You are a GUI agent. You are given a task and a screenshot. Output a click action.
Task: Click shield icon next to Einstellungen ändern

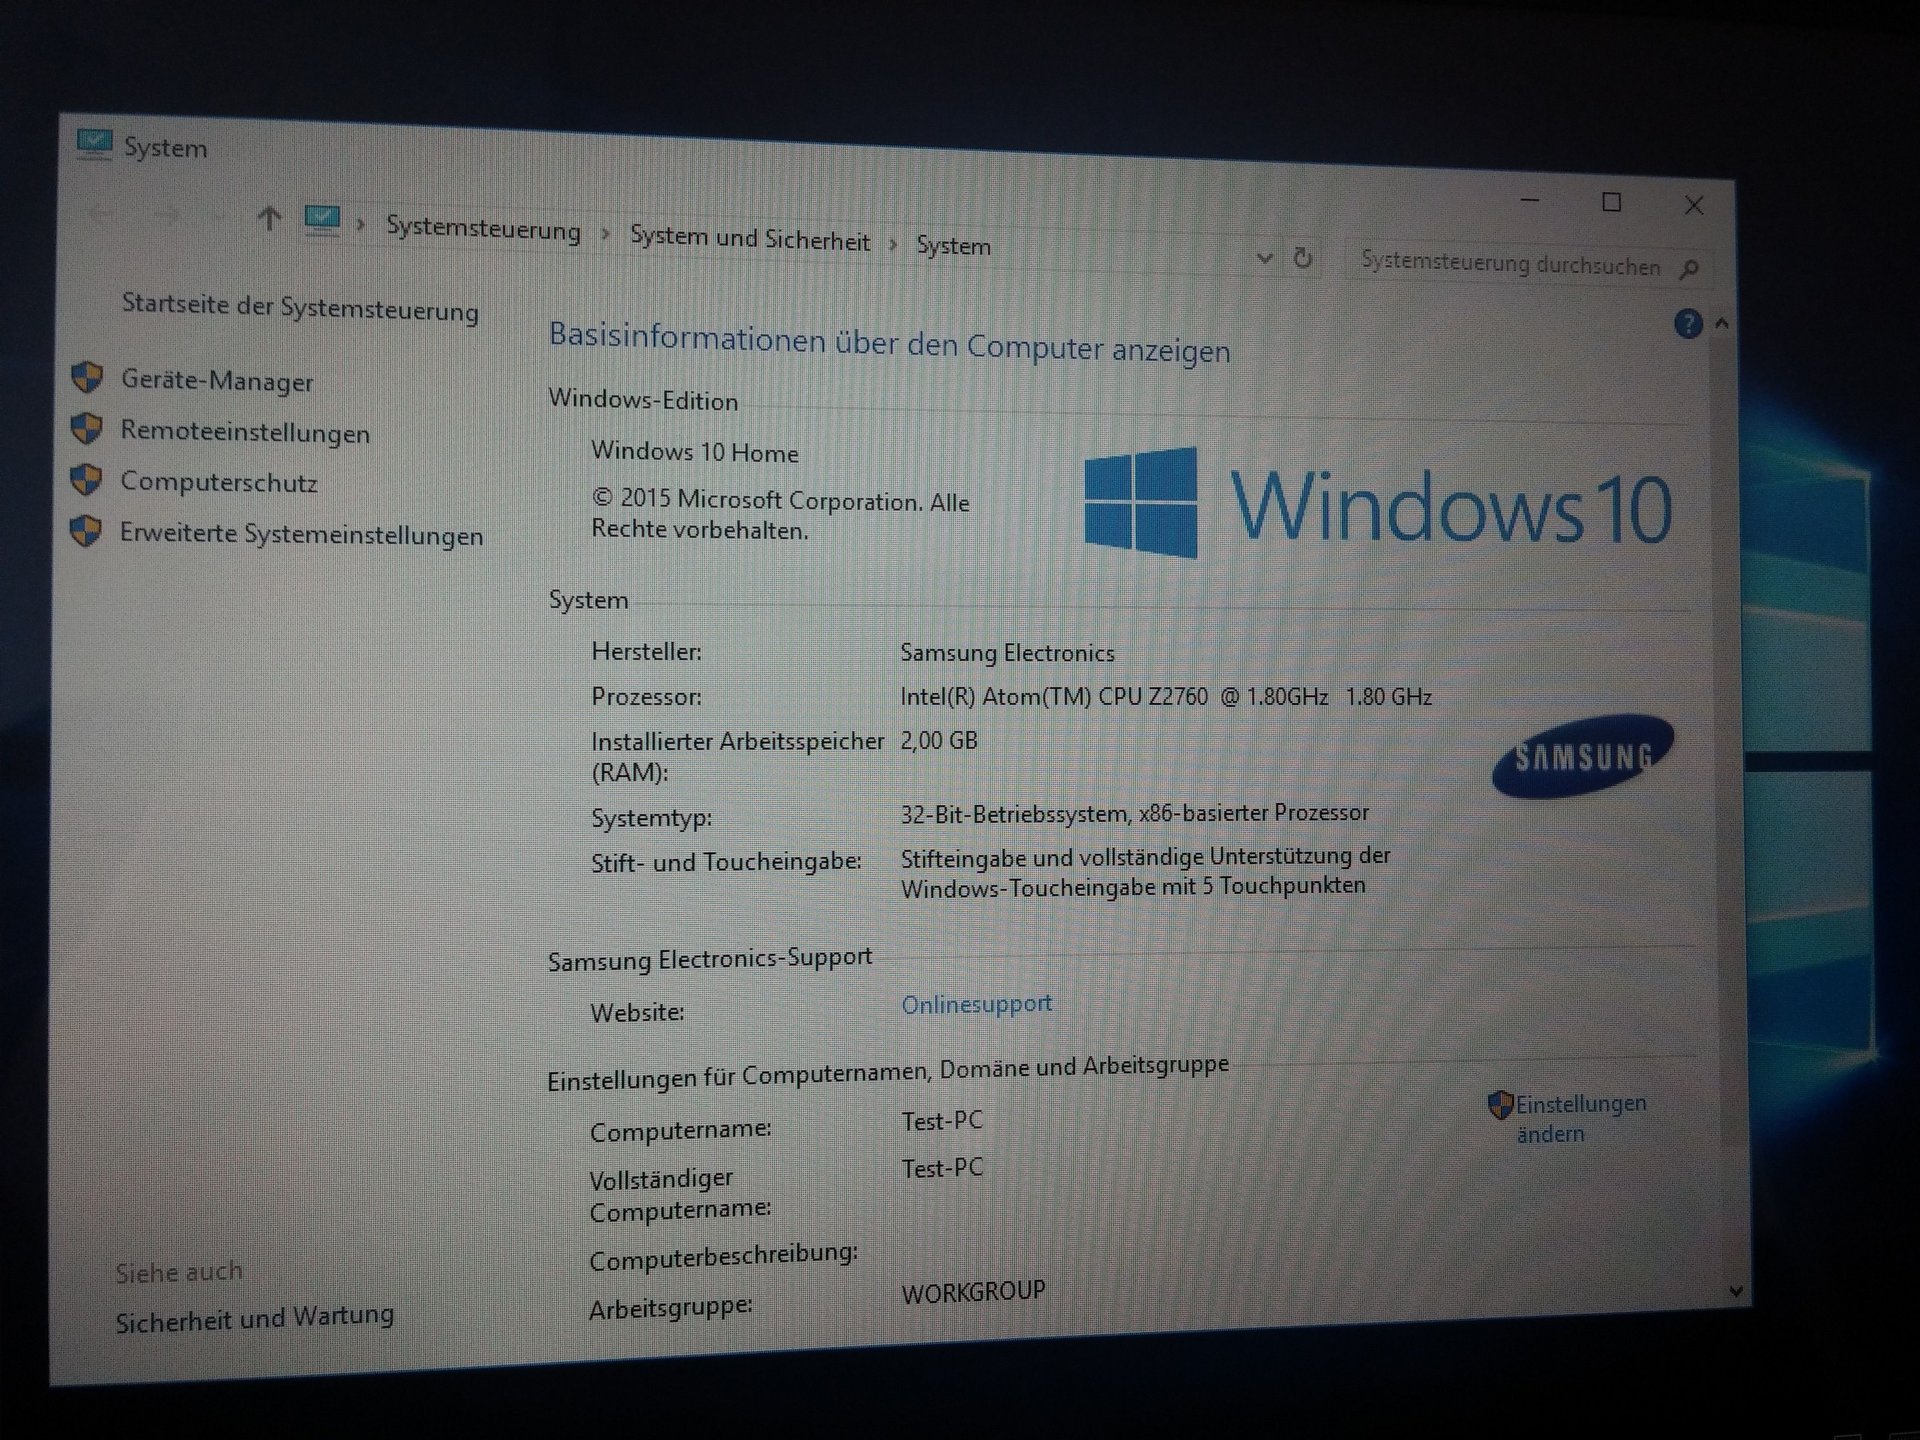[1500, 1105]
